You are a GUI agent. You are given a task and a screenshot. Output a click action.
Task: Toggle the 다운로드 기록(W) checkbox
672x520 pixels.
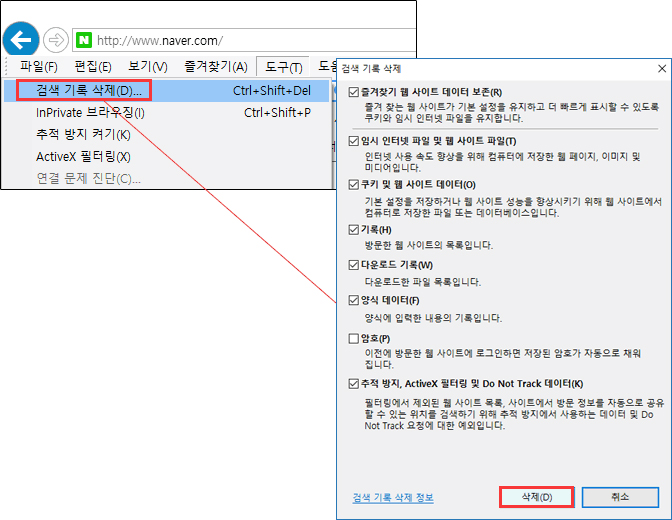(352, 265)
